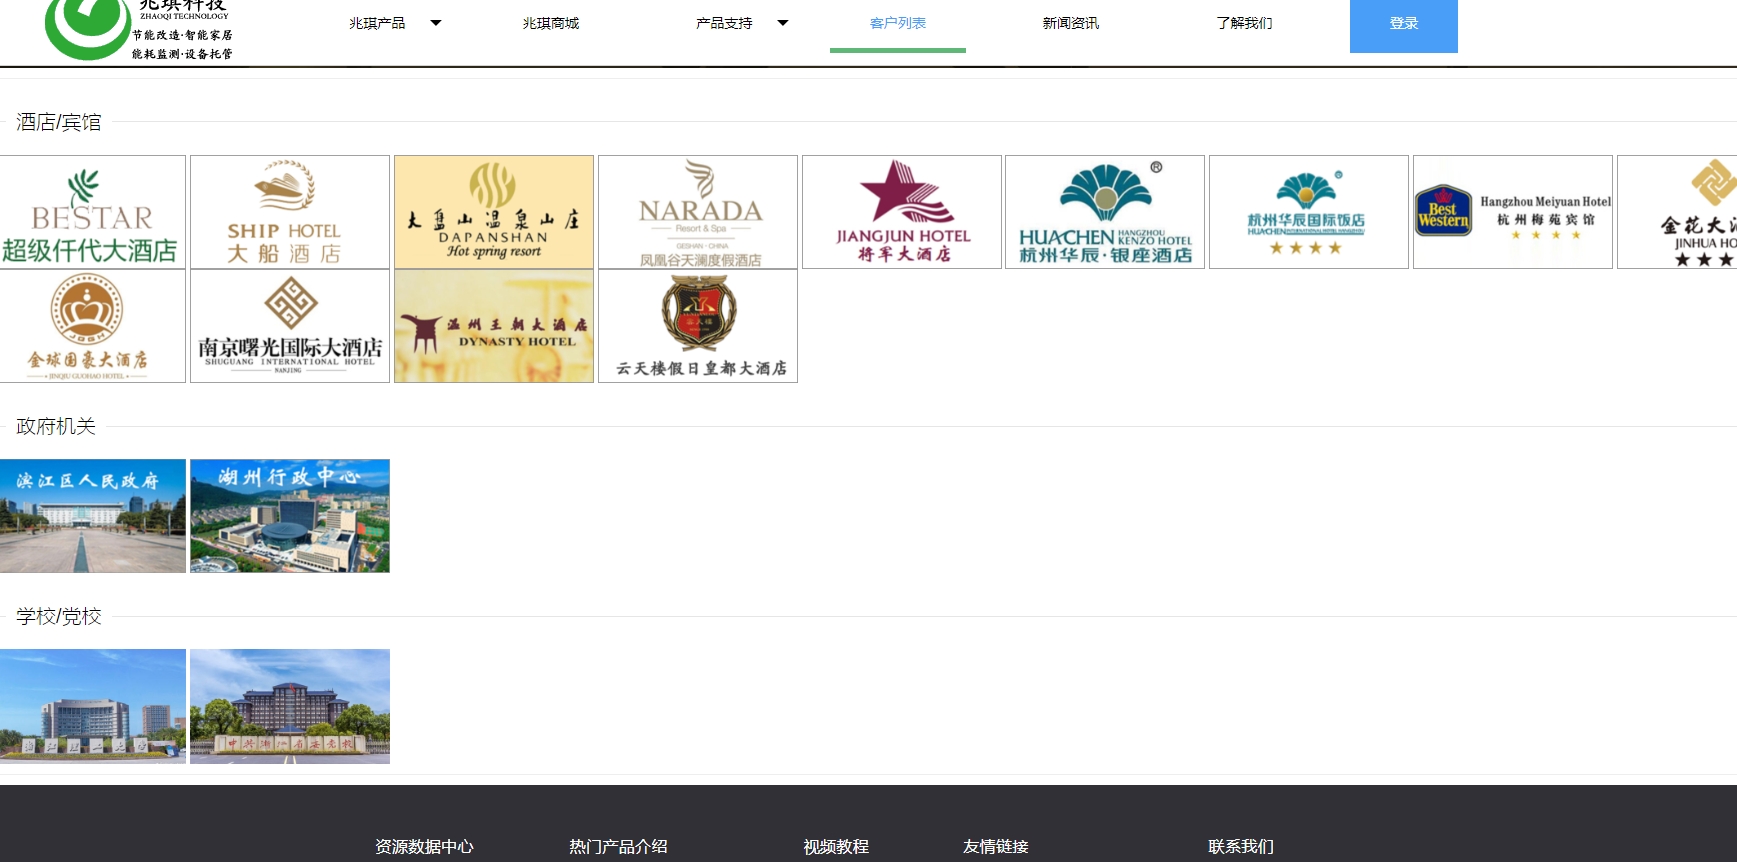Open the red-gate party school photo
This screenshot has height=862, width=1737.
pyautogui.click(x=290, y=706)
